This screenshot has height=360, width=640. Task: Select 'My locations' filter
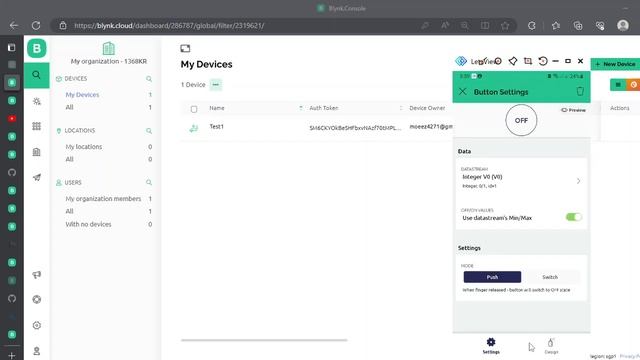pos(84,147)
